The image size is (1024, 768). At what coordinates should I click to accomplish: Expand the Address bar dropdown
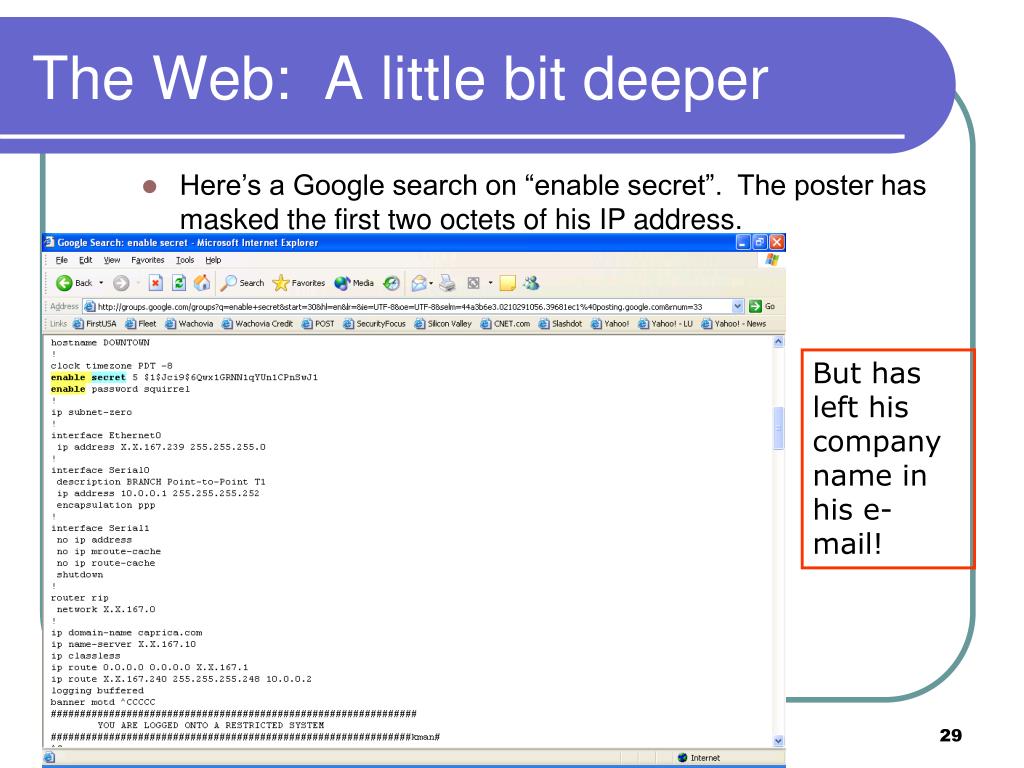click(x=738, y=306)
